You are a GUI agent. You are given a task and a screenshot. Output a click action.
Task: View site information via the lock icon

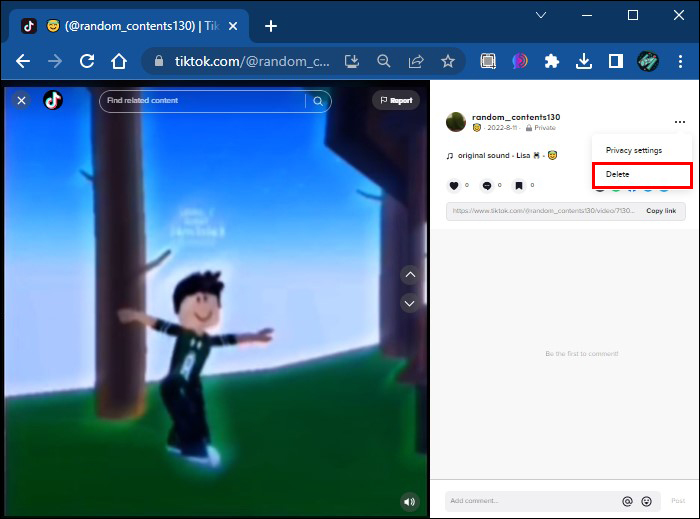point(158,61)
